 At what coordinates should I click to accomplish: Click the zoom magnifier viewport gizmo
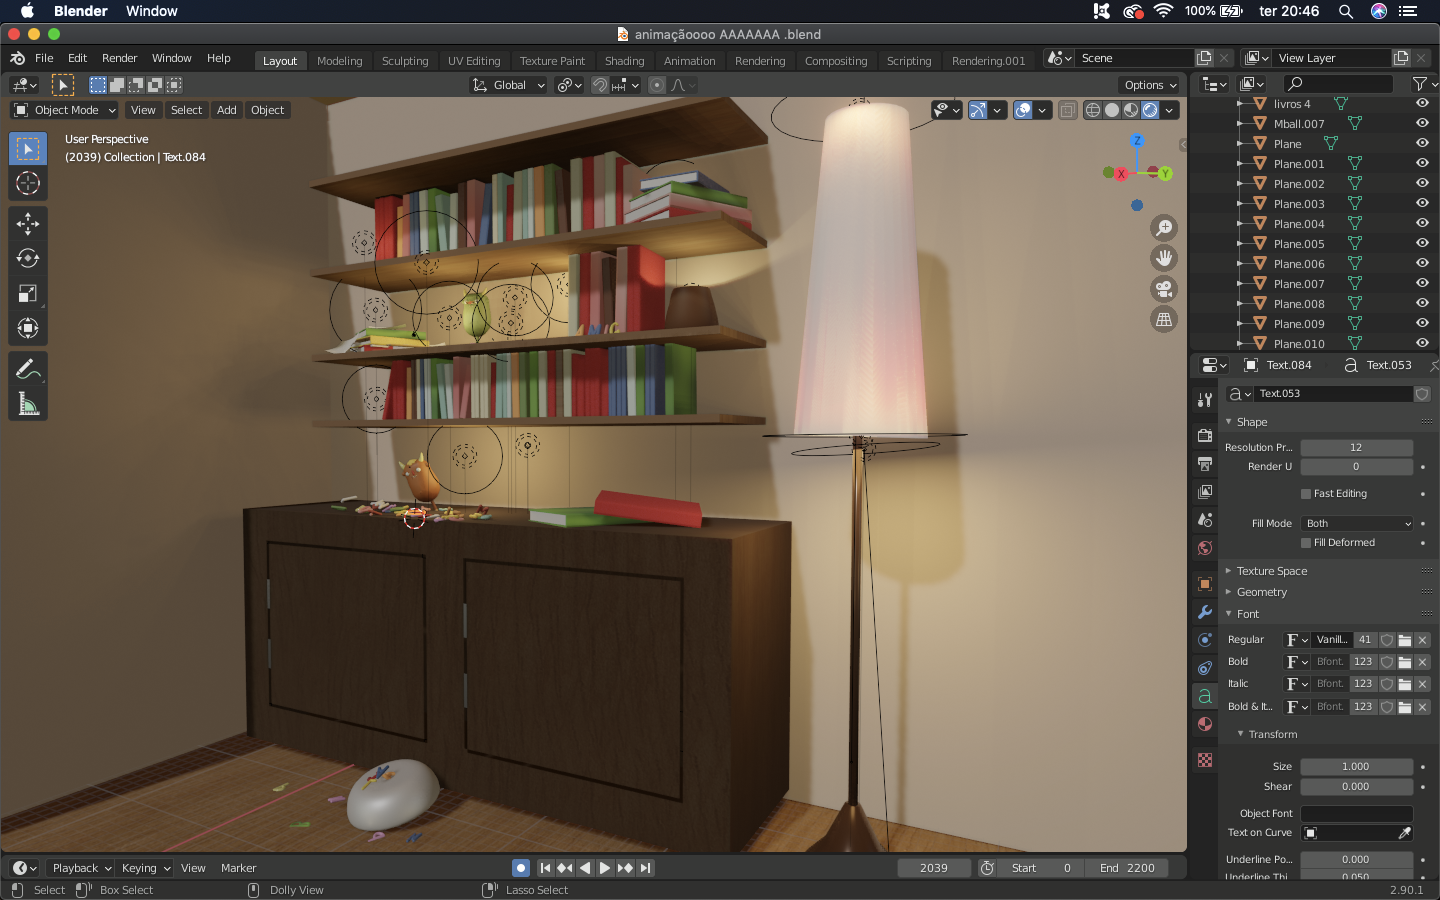[1164, 228]
